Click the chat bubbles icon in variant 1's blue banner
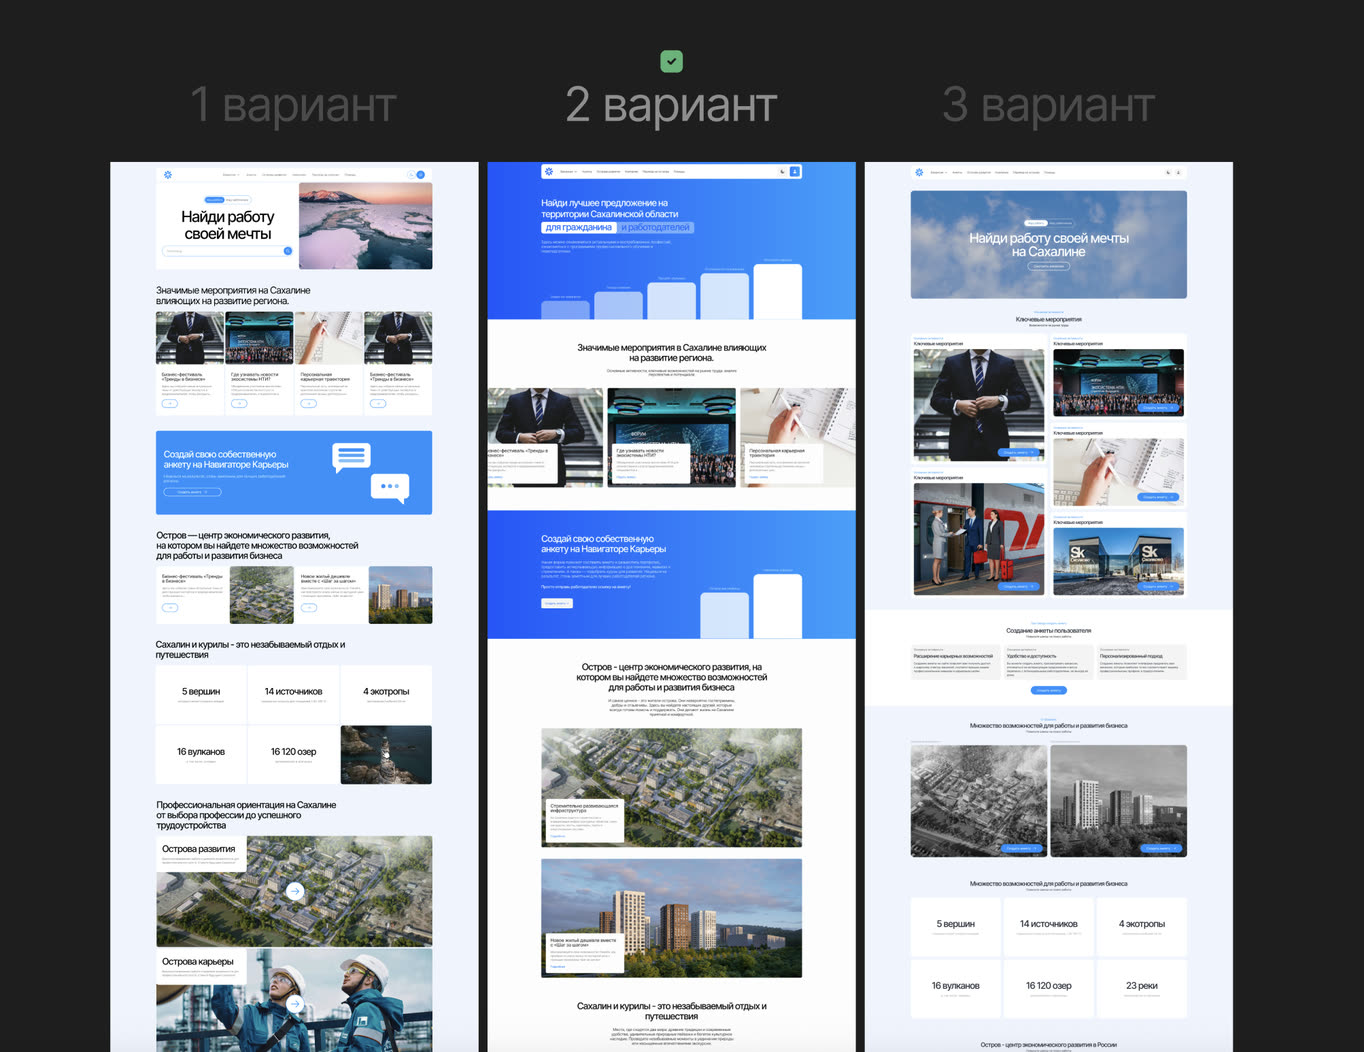Image resolution: width=1364 pixels, height=1052 pixels. pyautogui.click(x=371, y=472)
